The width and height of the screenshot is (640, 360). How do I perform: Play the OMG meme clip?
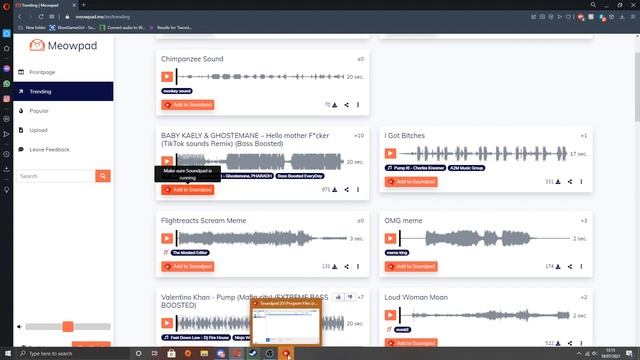coord(390,238)
